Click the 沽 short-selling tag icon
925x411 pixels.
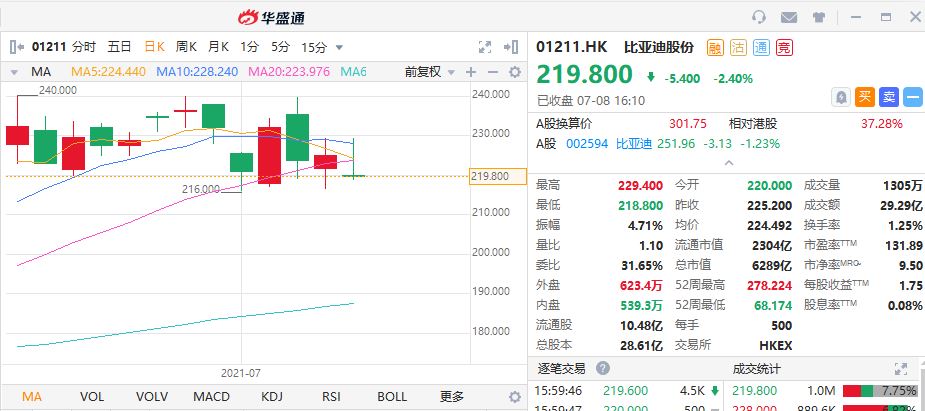coord(738,48)
